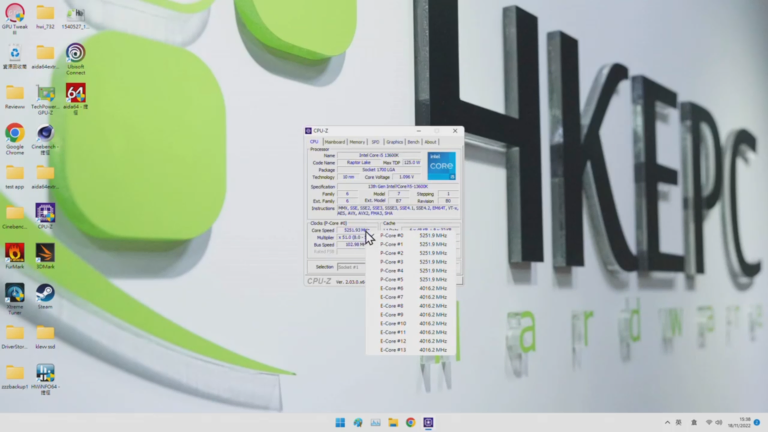
Task: Click the processor Name field value
Action: [x=379, y=155]
